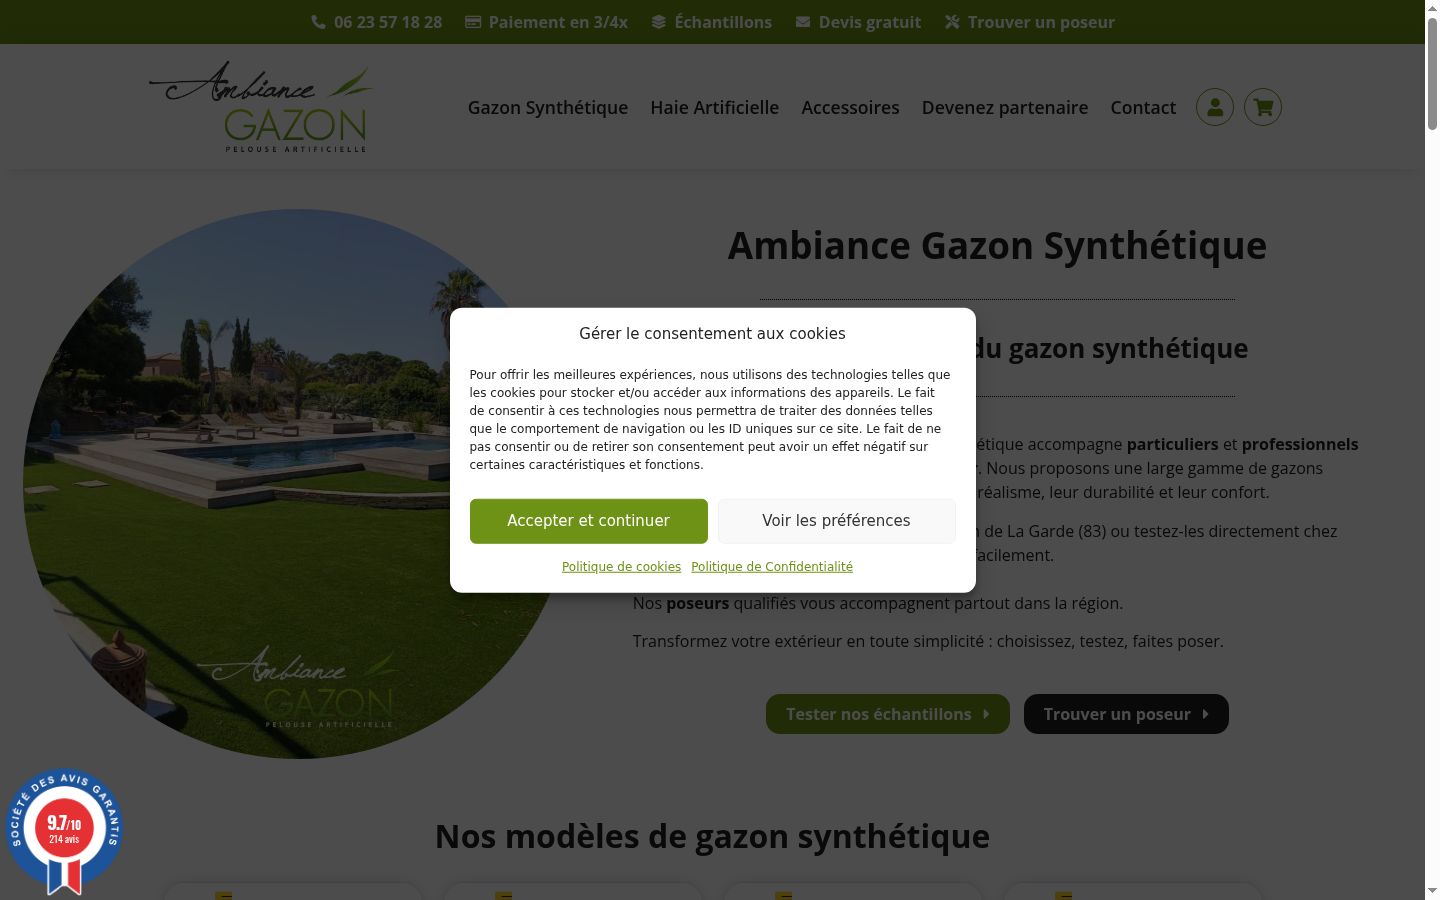The width and height of the screenshot is (1440, 900).
Task: Open the Société des Avis Garantis rating badge
Action: tap(64, 832)
